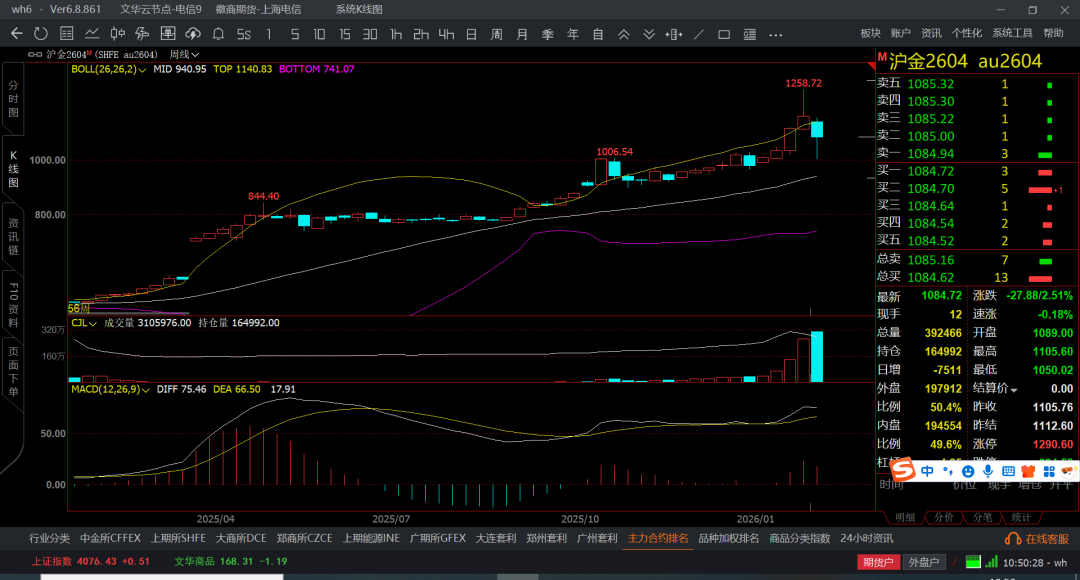Select the 5s period button

click(243, 34)
